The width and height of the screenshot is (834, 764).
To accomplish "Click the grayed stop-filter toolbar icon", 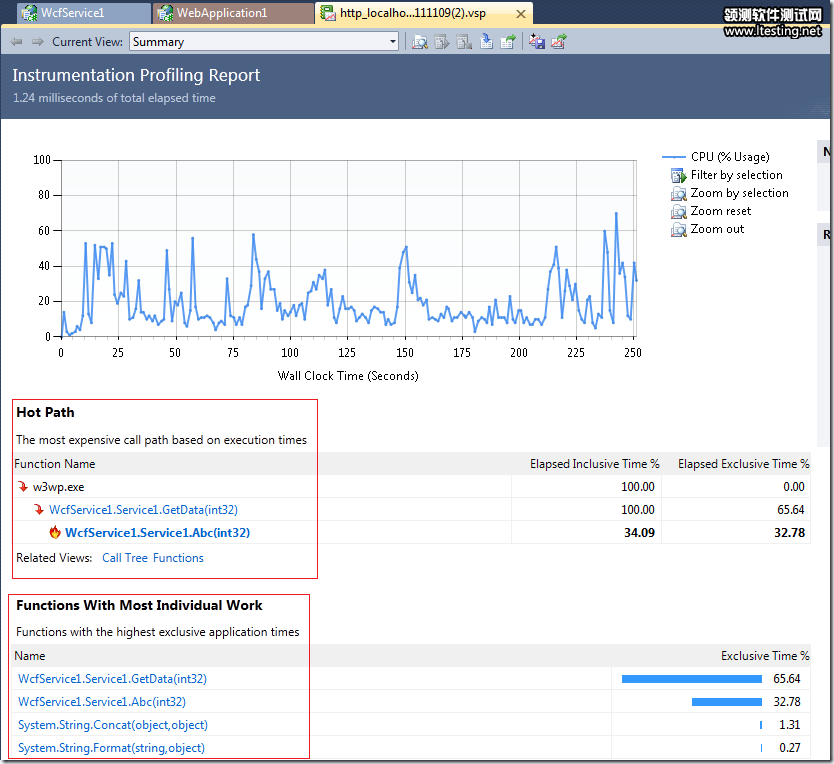I will point(464,41).
